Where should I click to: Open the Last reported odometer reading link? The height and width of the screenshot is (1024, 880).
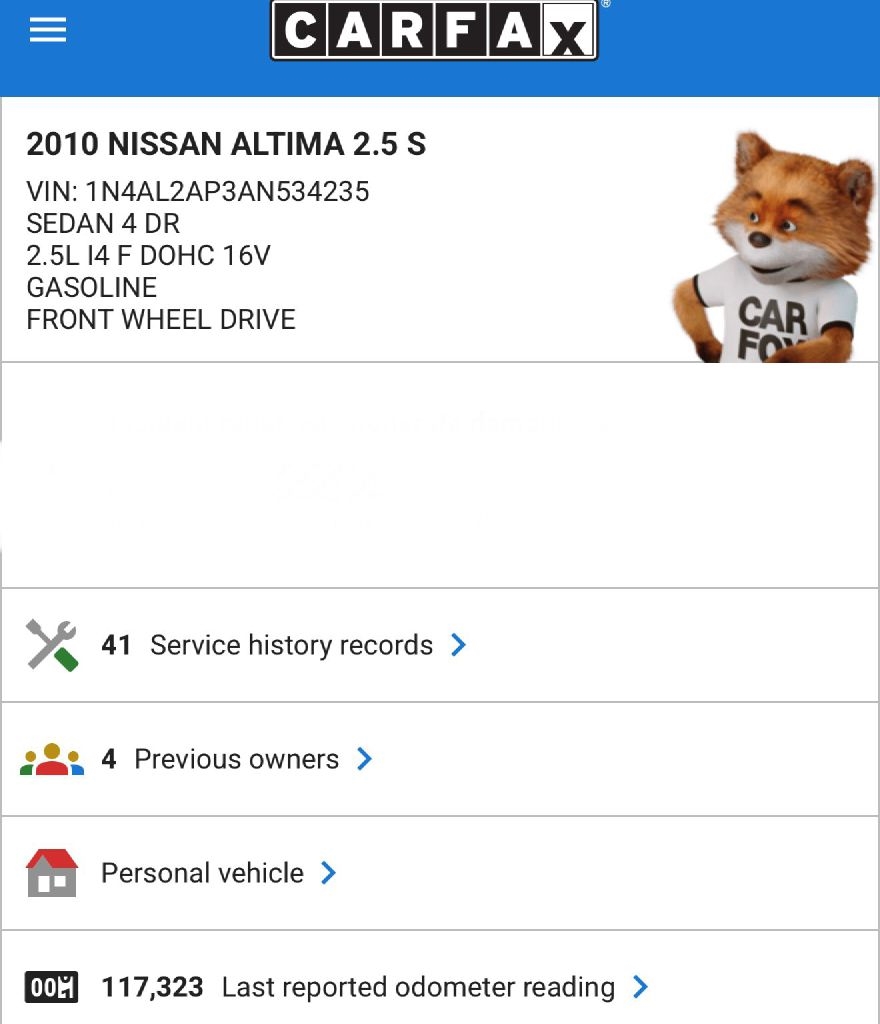tap(418, 988)
